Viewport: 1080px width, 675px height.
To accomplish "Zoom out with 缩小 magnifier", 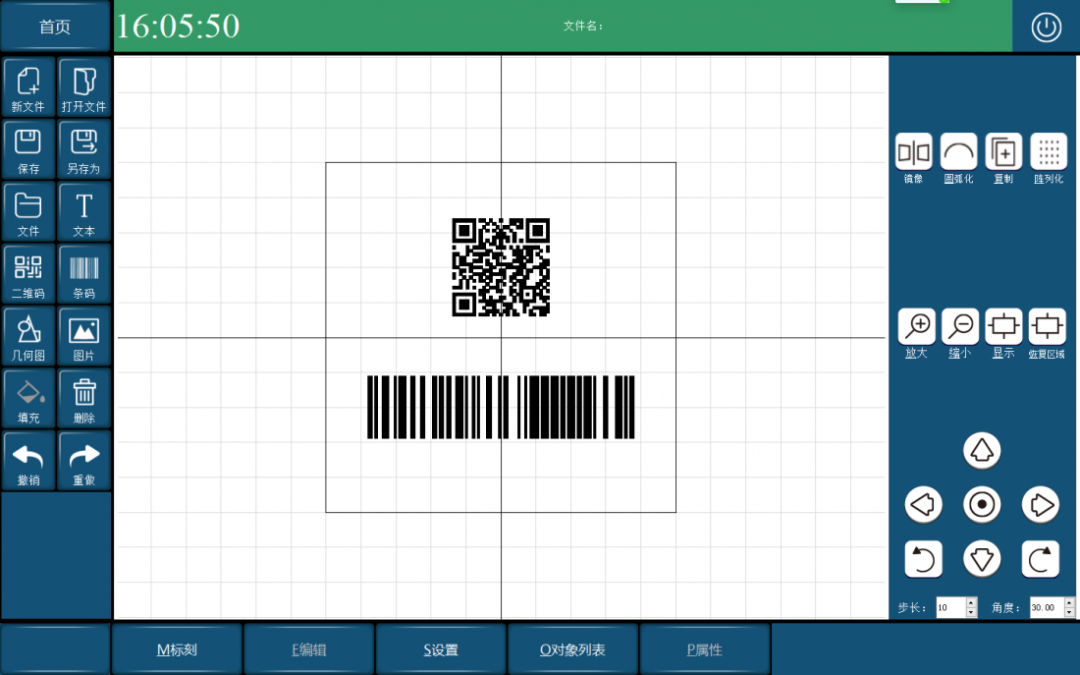I will click(960, 326).
